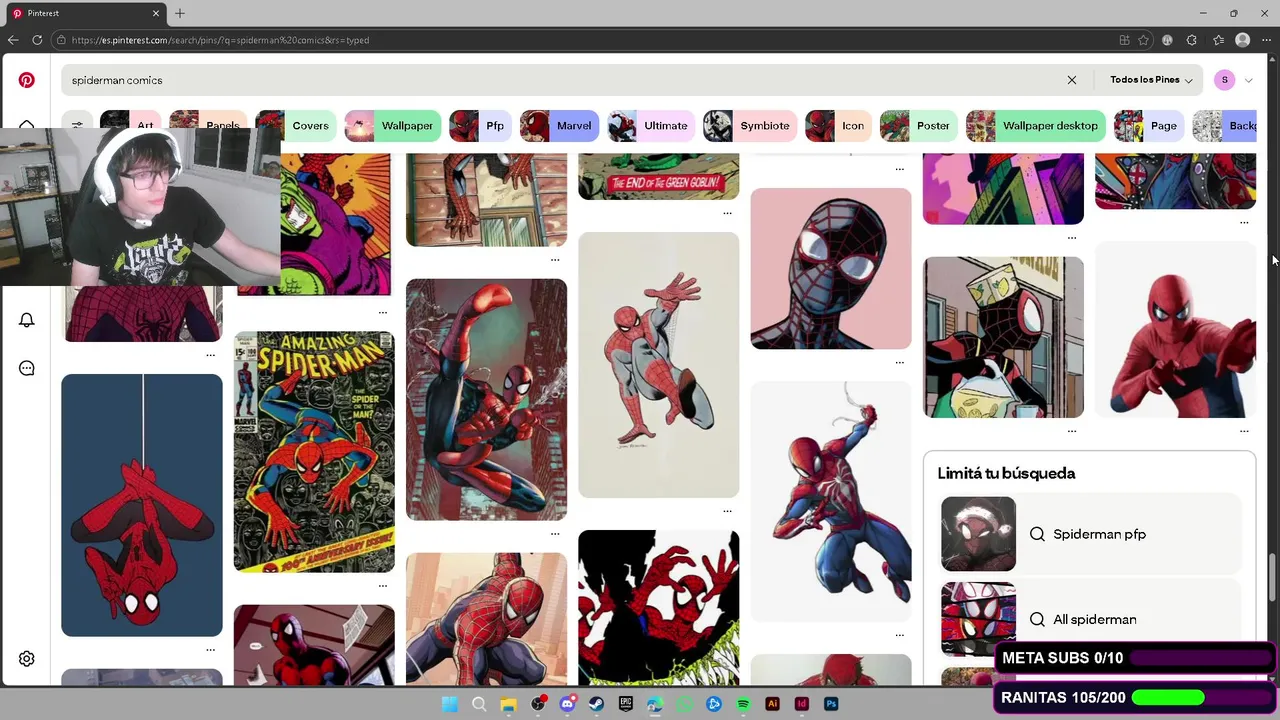Launch Adobe InDesign from taskbar

pyautogui.click(x=801, y=704)
